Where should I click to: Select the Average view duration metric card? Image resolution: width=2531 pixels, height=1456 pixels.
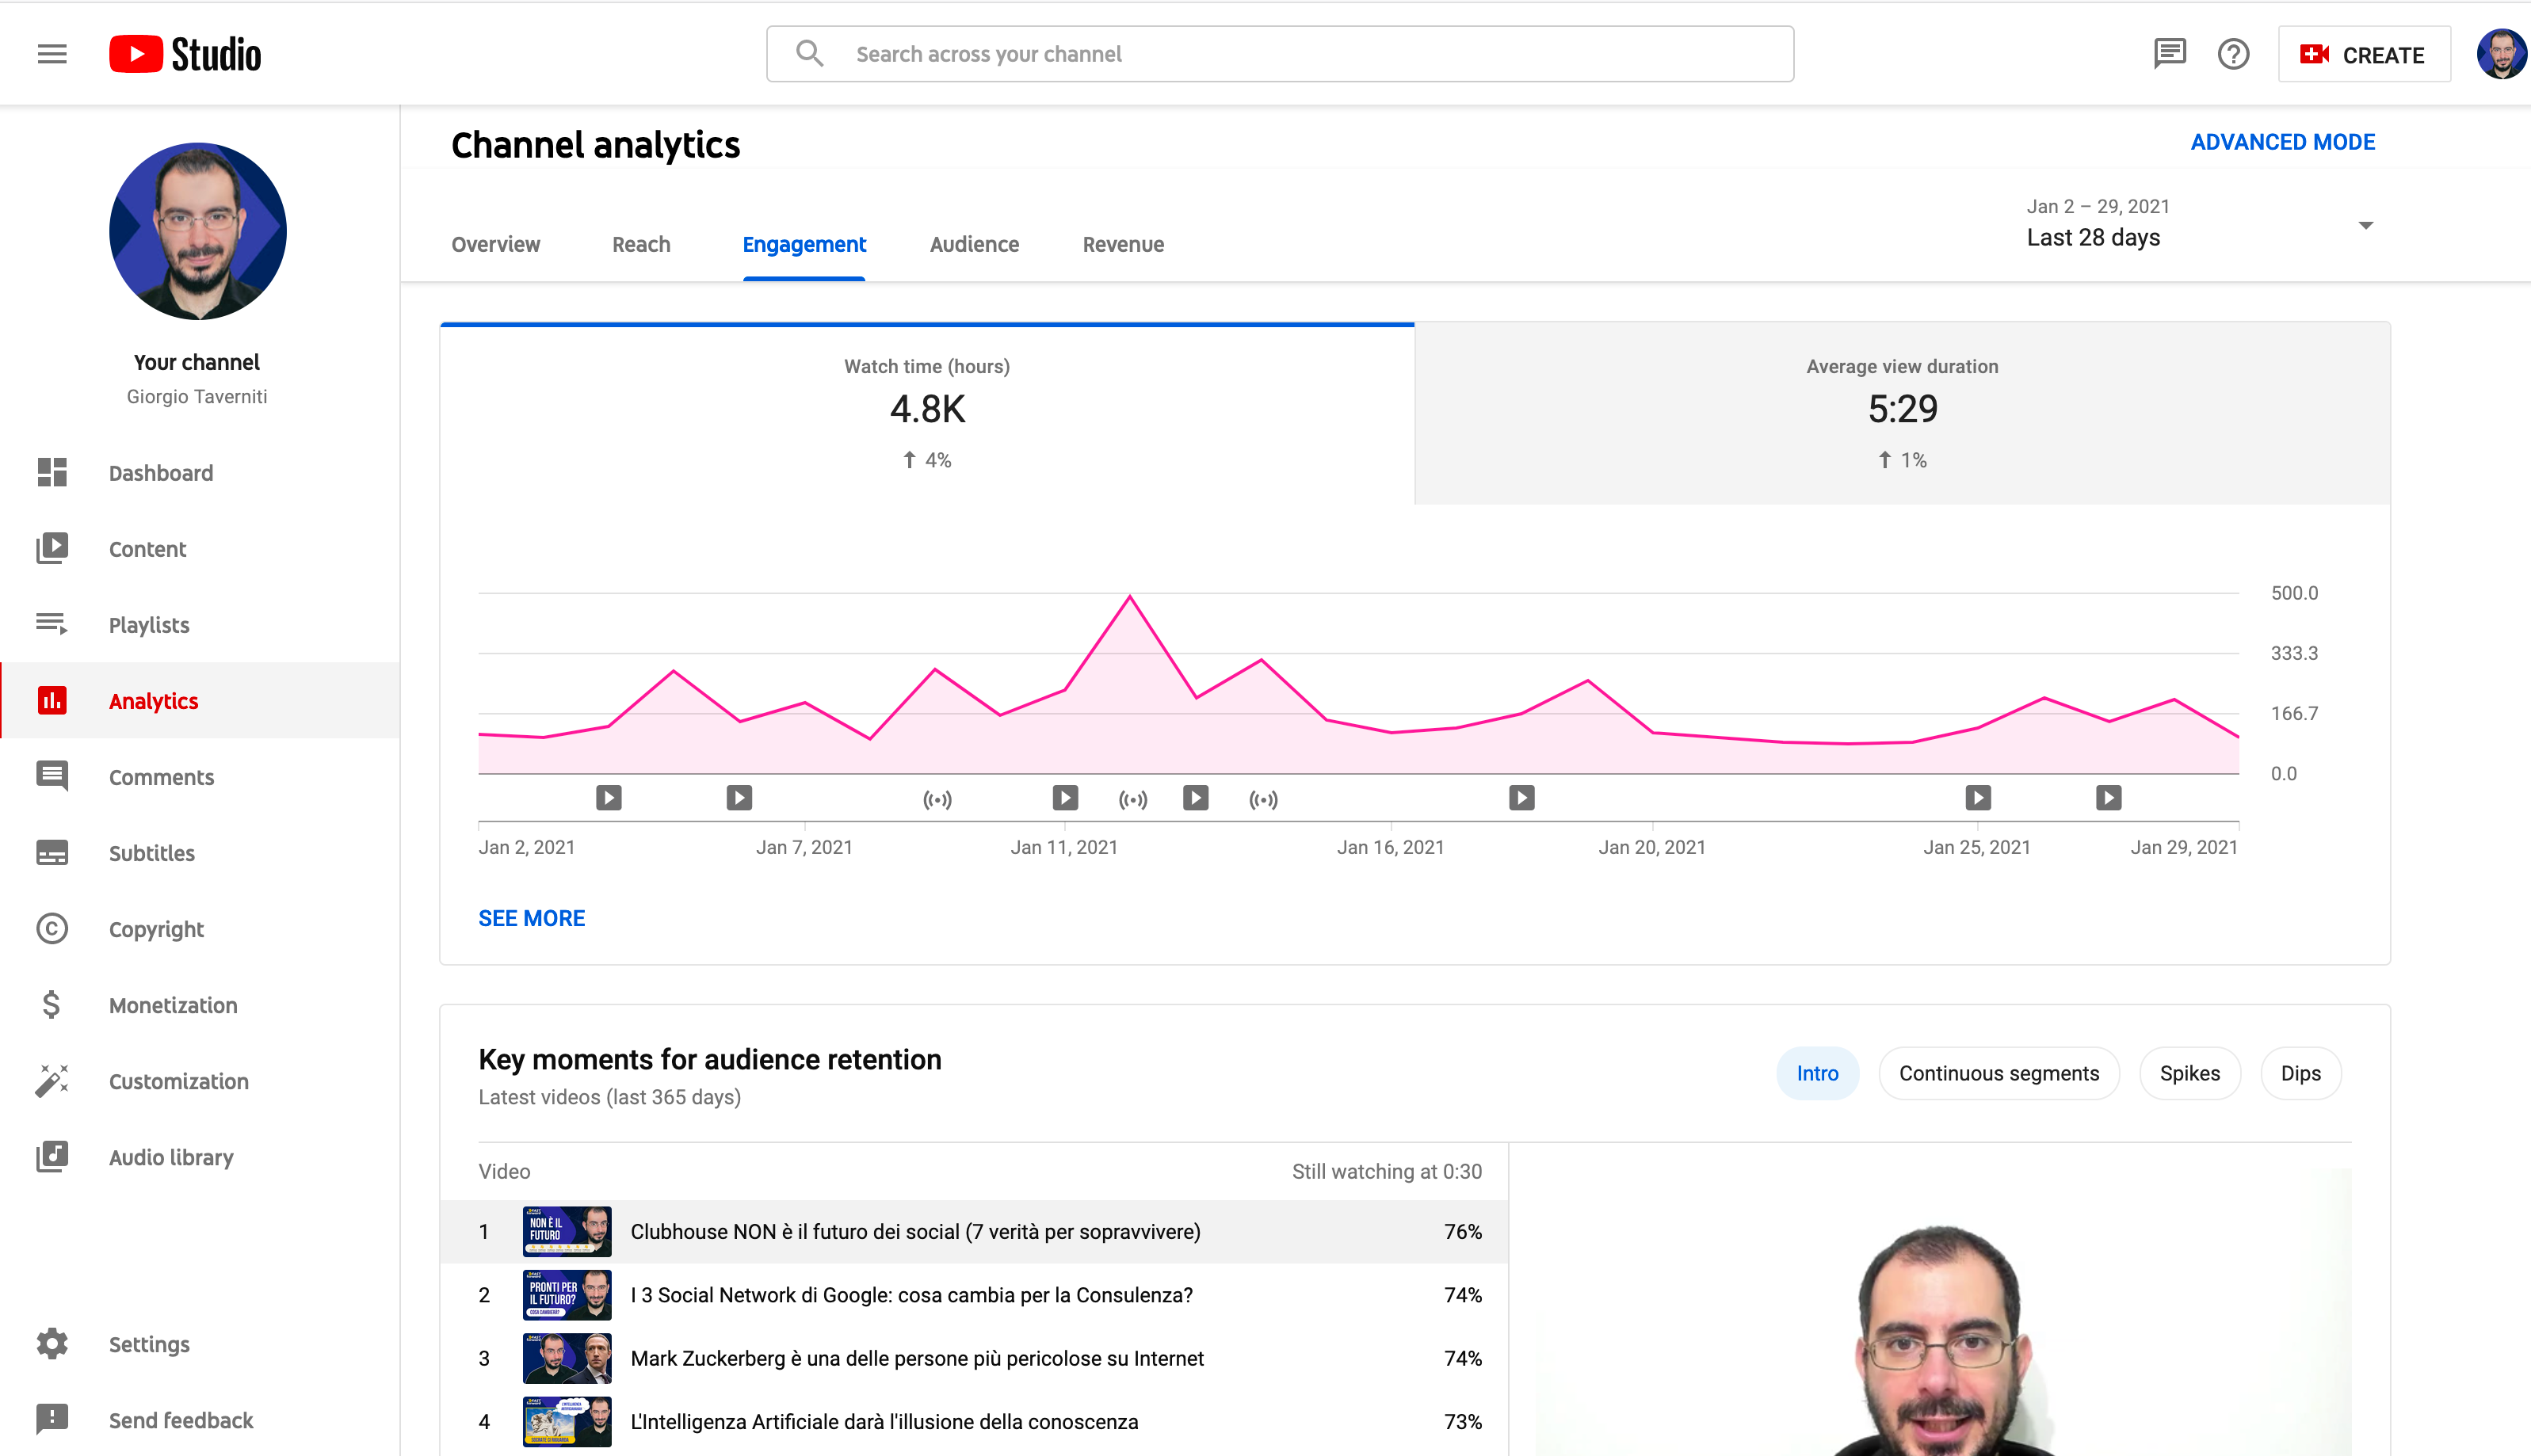(x=1902, y=413)
